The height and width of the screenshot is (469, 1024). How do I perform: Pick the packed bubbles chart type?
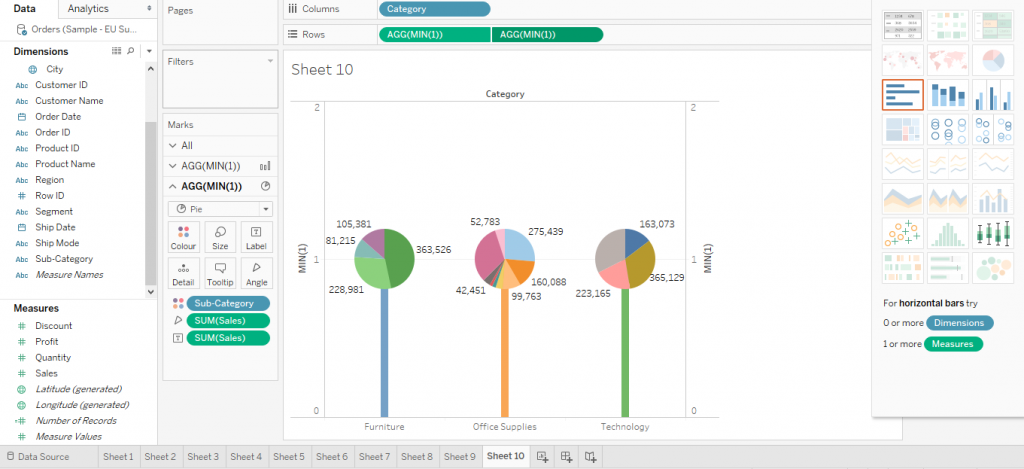pos(993,268)
